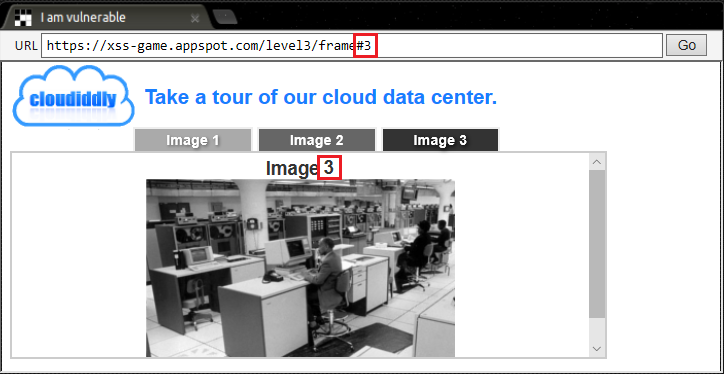Click the URL label
The image size is (724, 374).
(26, 46)
